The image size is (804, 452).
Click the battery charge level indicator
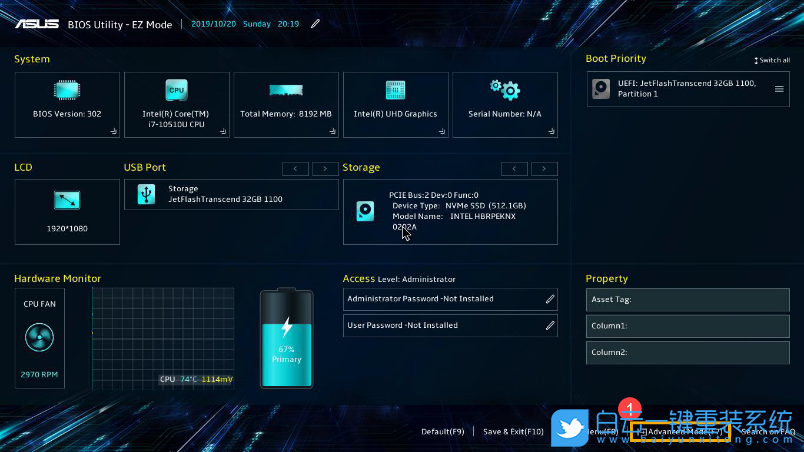click(x=287, y=340)
